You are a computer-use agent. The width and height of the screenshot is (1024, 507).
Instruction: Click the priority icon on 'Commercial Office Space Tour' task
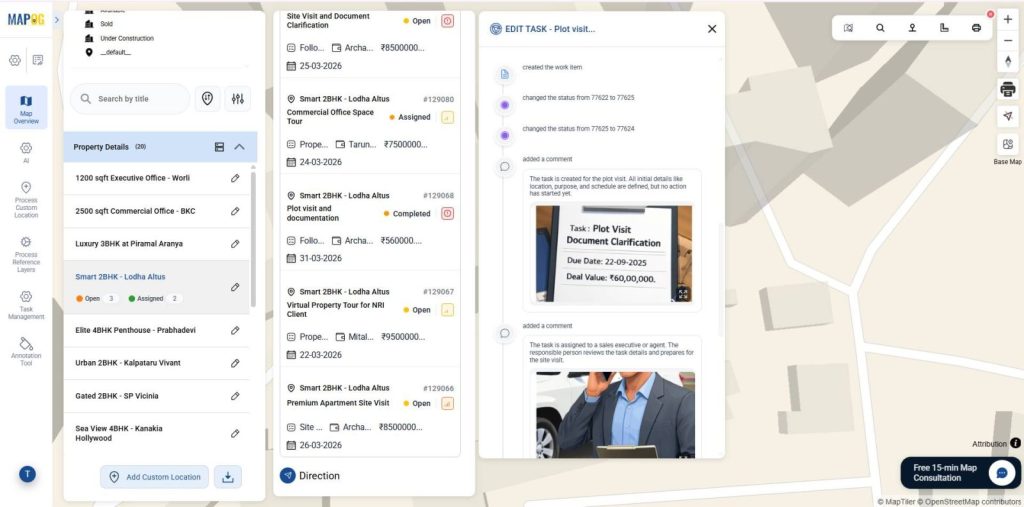pyautogui.click(x=447, y=117)
